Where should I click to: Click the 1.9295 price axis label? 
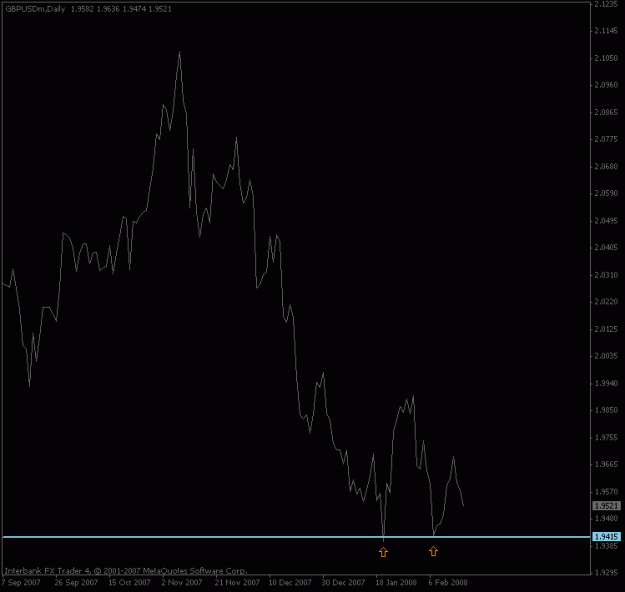[606, 573]
